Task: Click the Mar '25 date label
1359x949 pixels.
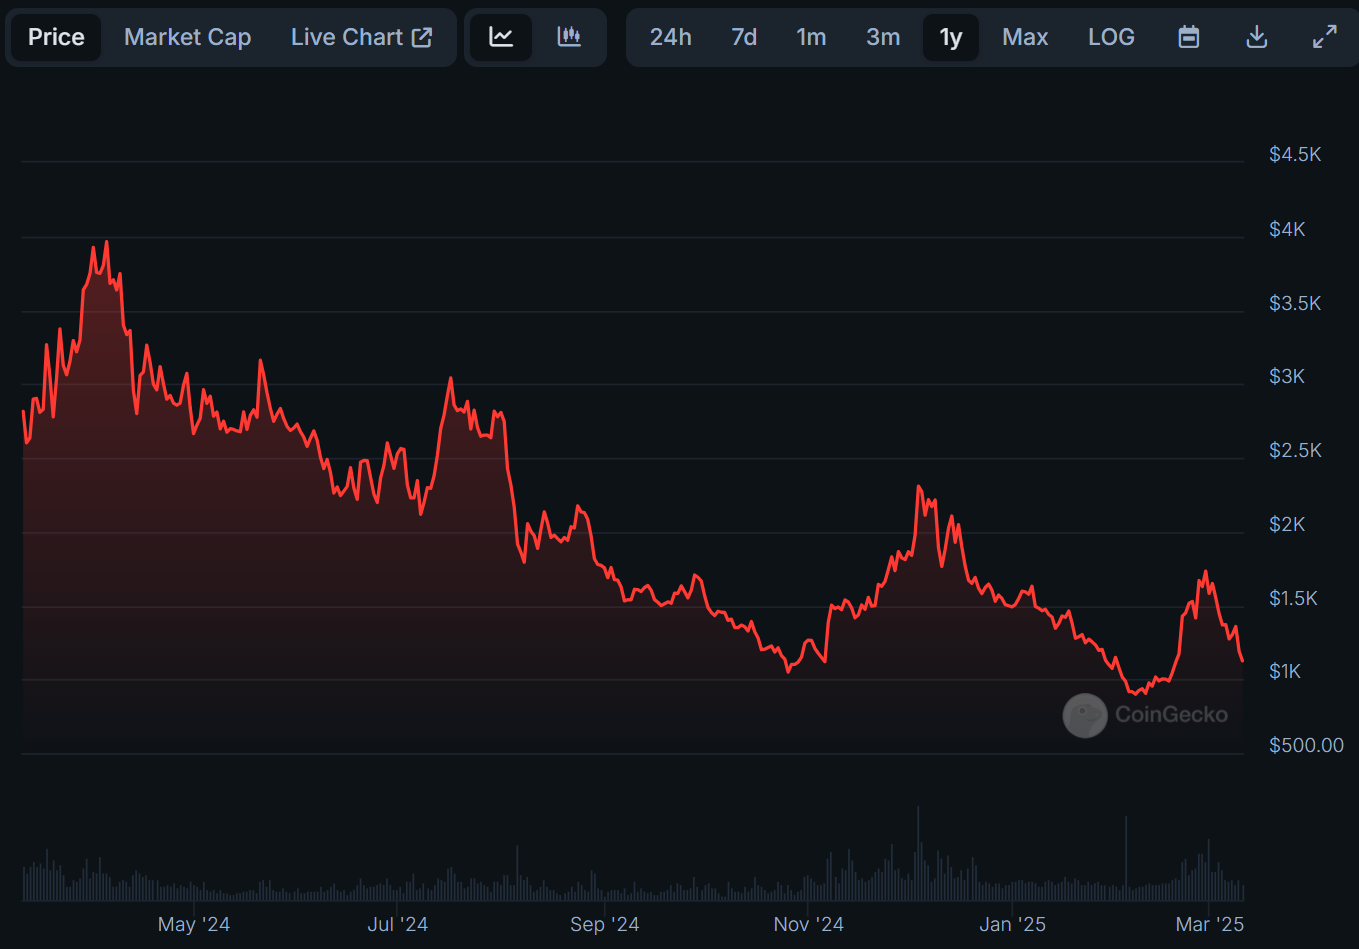Action: tap(1210, 924)
